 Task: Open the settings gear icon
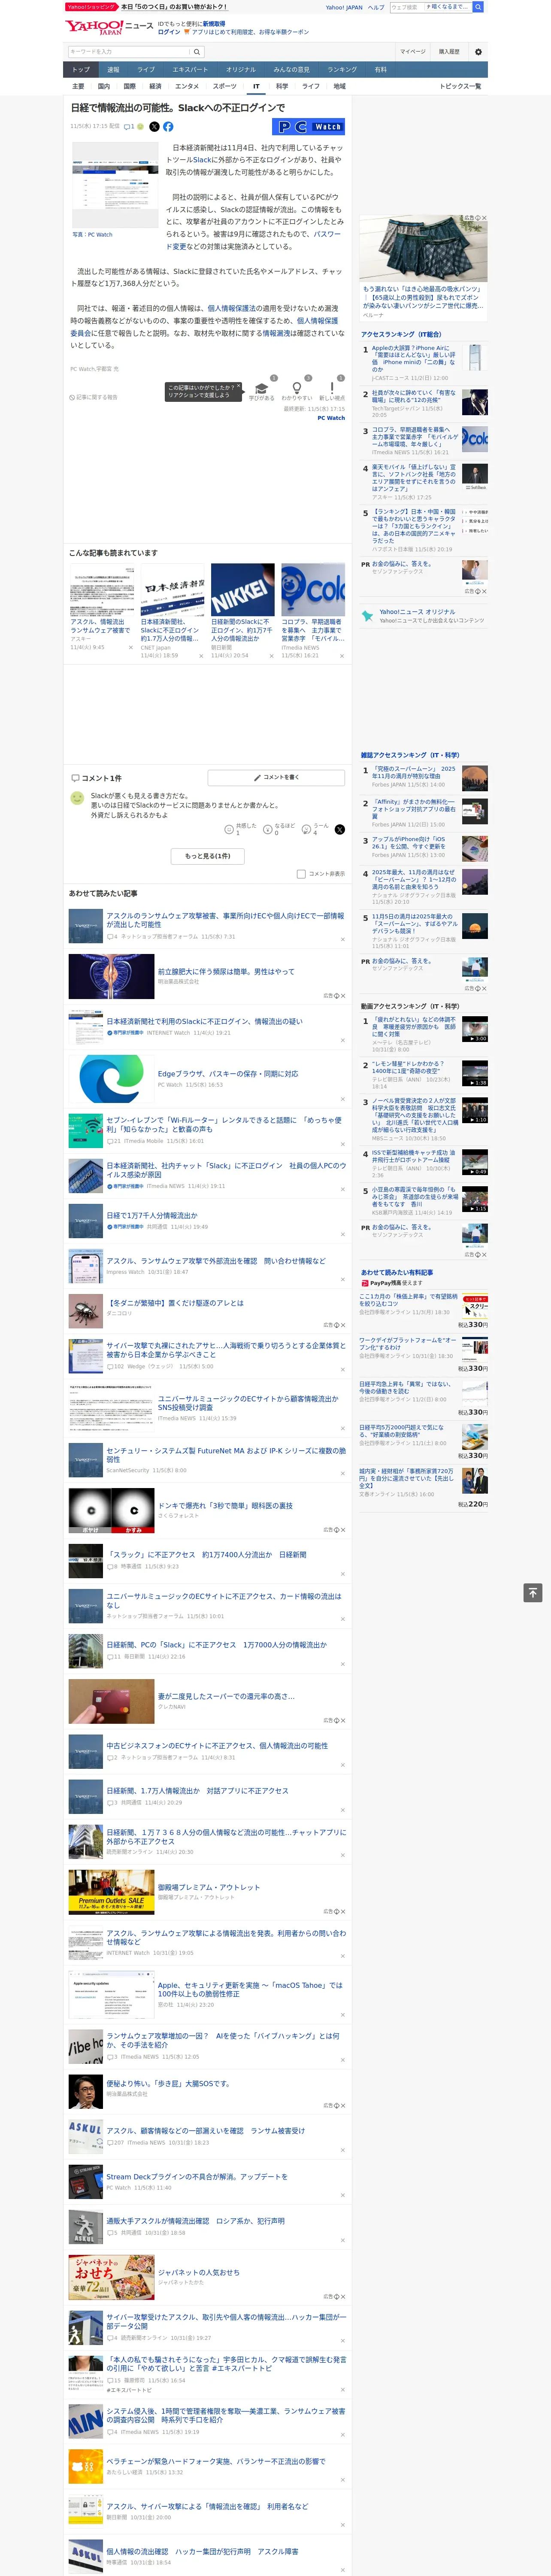pyautogui.click(x=478, y=52)
